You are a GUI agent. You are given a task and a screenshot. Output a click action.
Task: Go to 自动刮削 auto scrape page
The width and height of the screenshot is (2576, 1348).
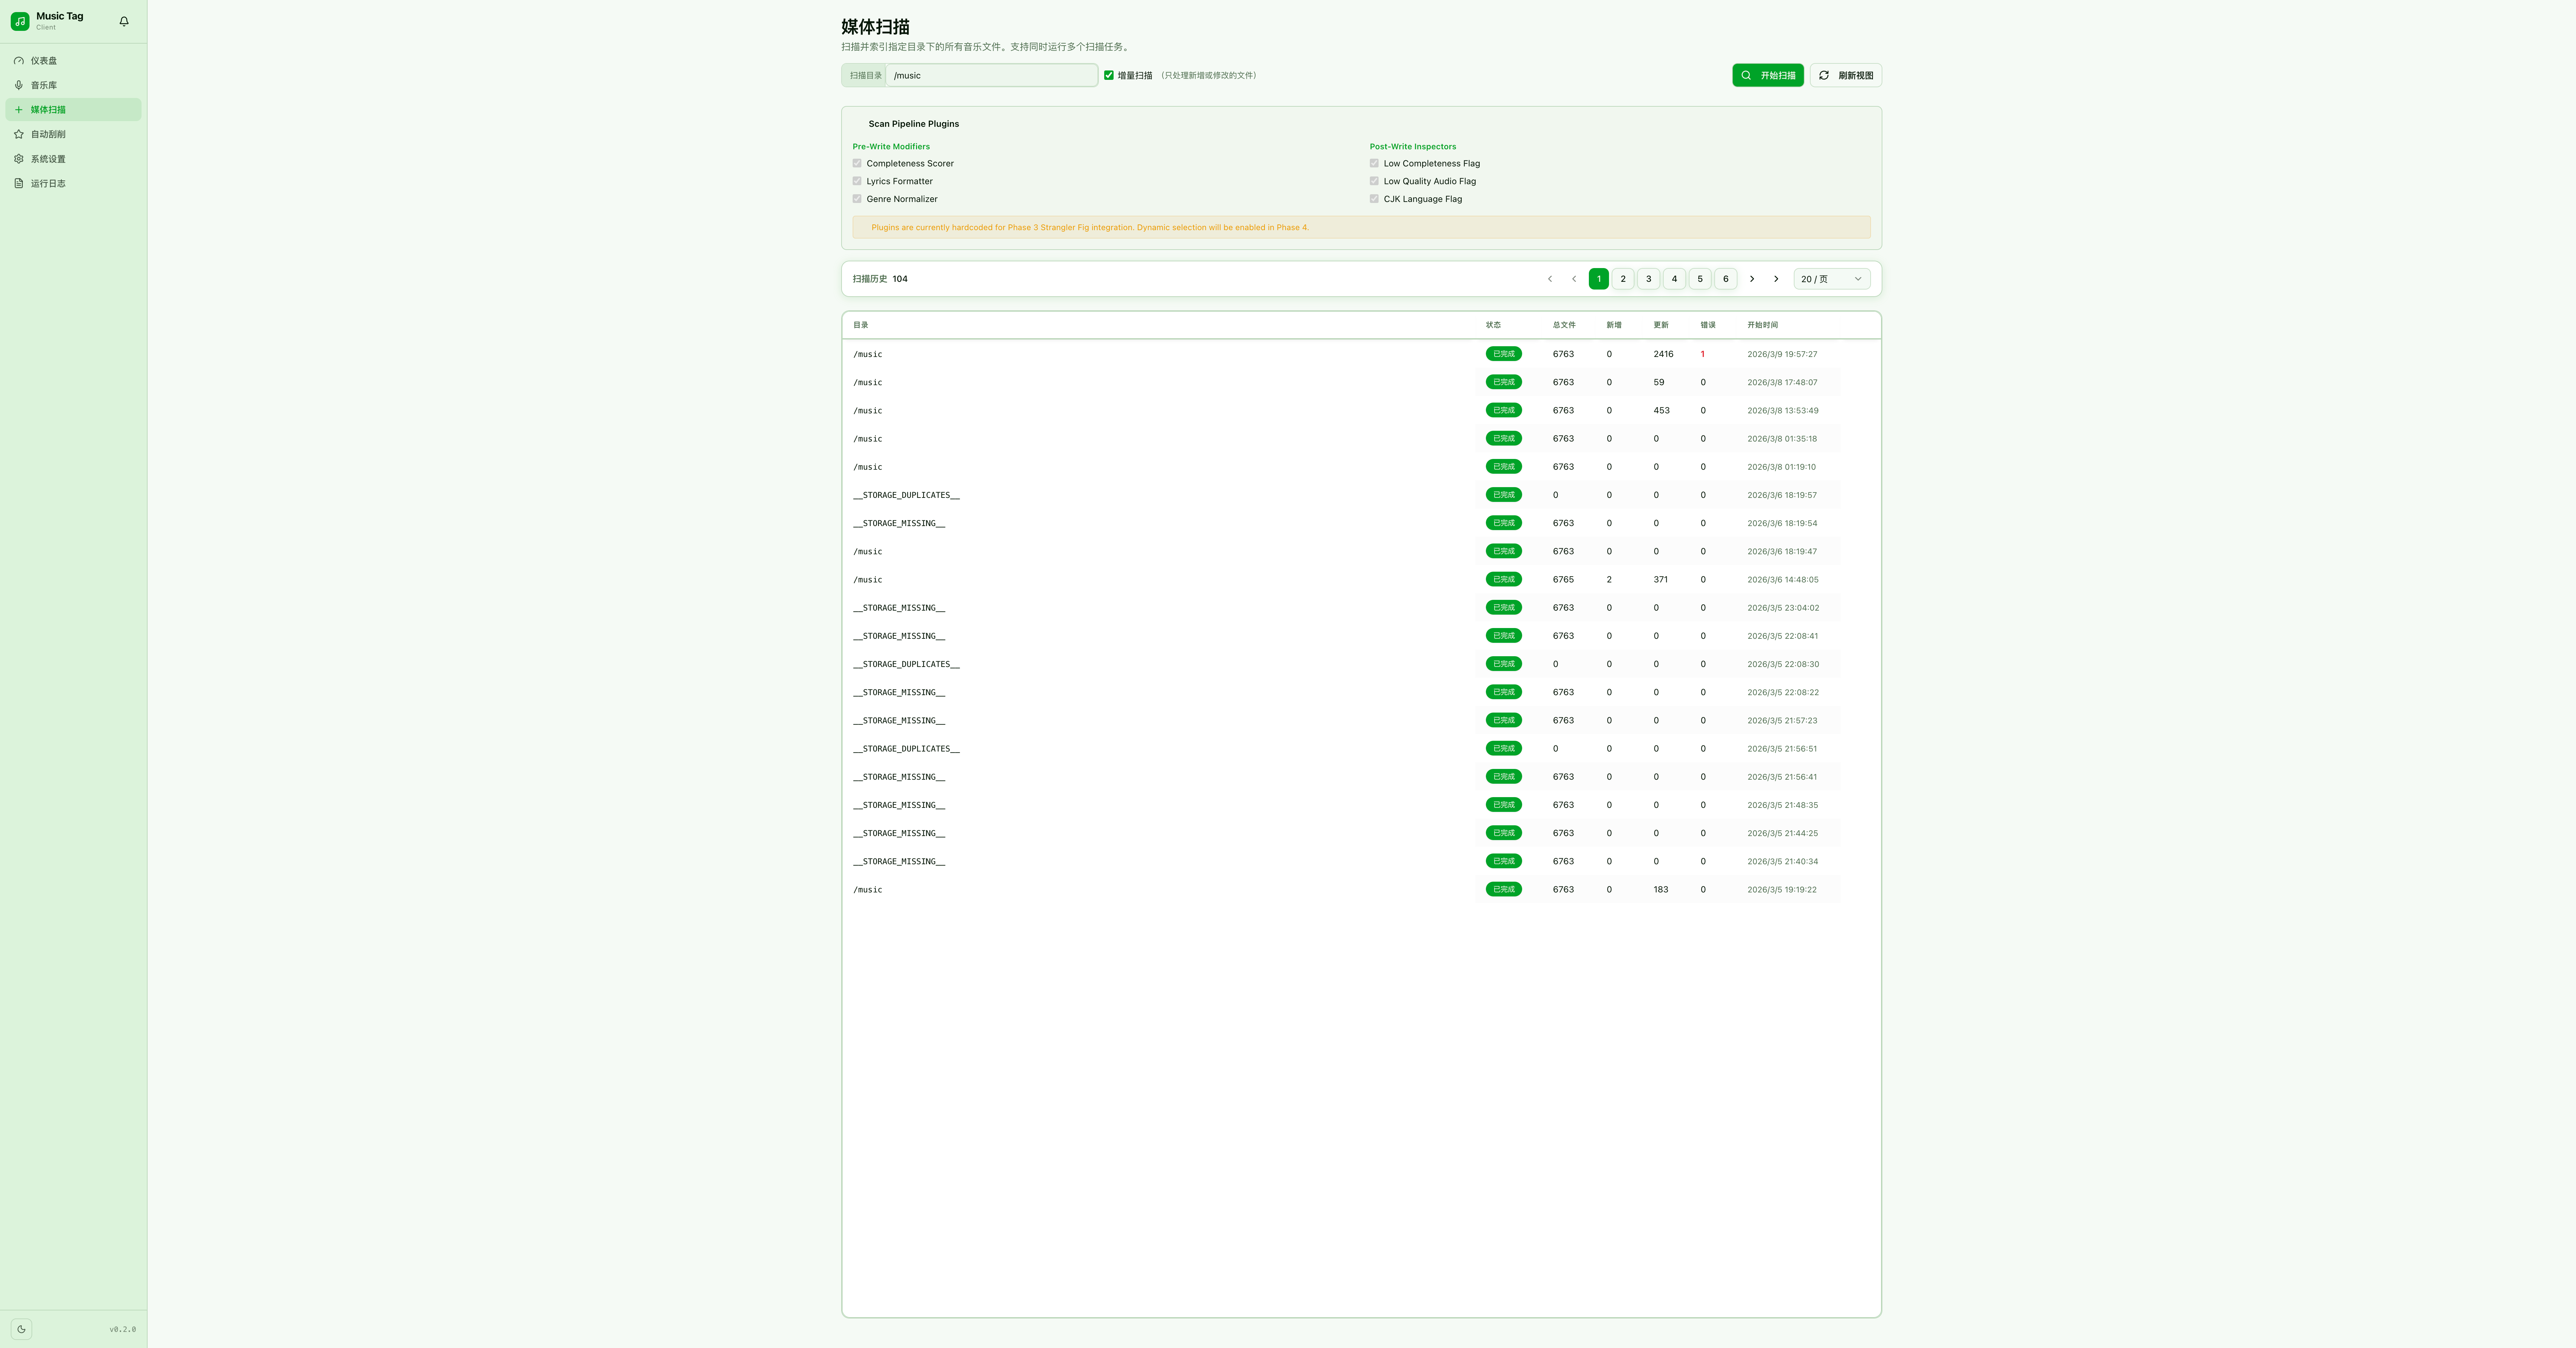coord(48,134)
